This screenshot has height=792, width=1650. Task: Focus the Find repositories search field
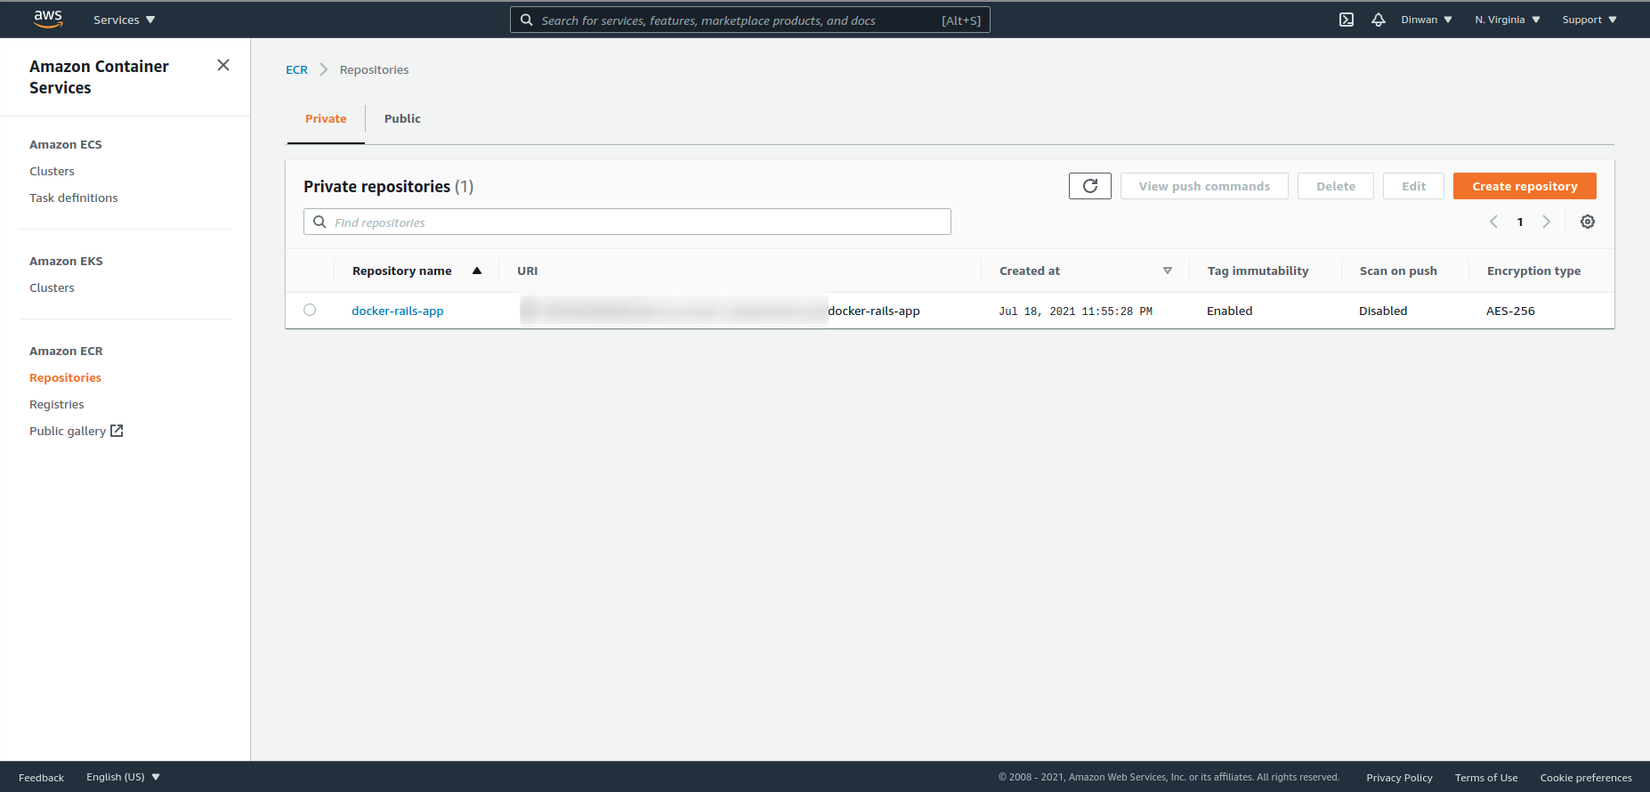(x=627, y=222)
